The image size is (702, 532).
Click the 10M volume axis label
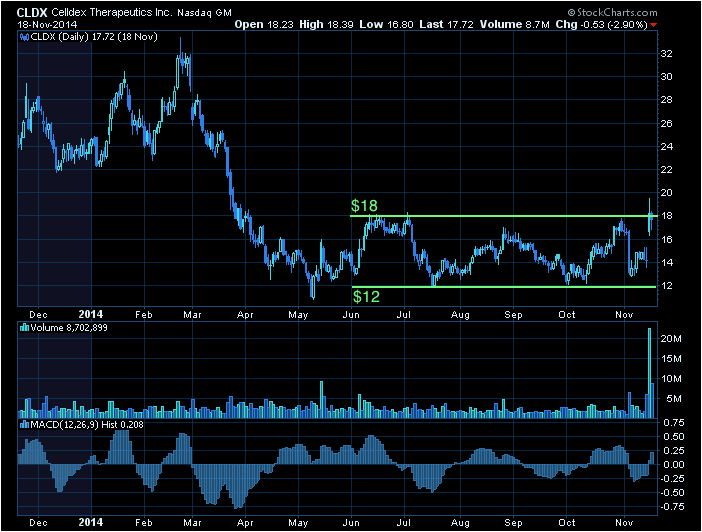671,379
